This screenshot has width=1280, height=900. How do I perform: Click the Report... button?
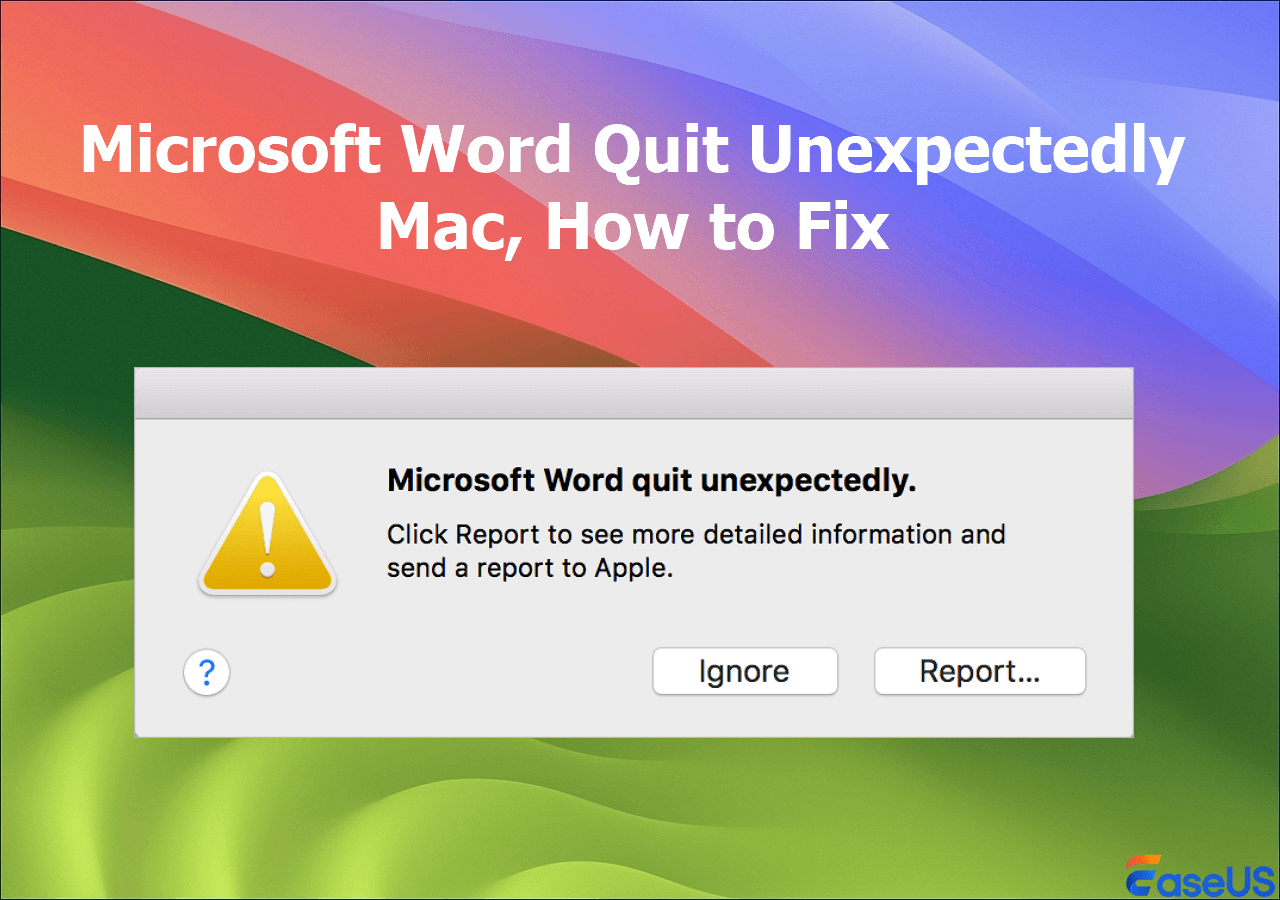tap(979, 671)
